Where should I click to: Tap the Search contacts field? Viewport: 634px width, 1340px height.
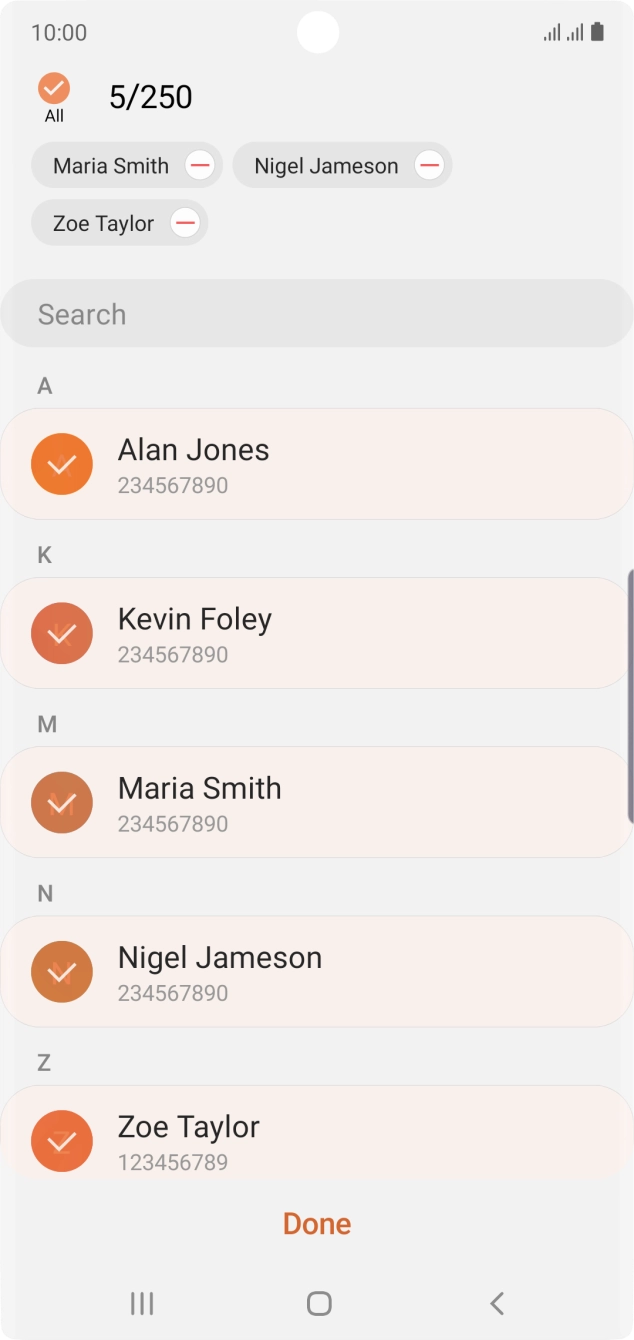point(317,314)
